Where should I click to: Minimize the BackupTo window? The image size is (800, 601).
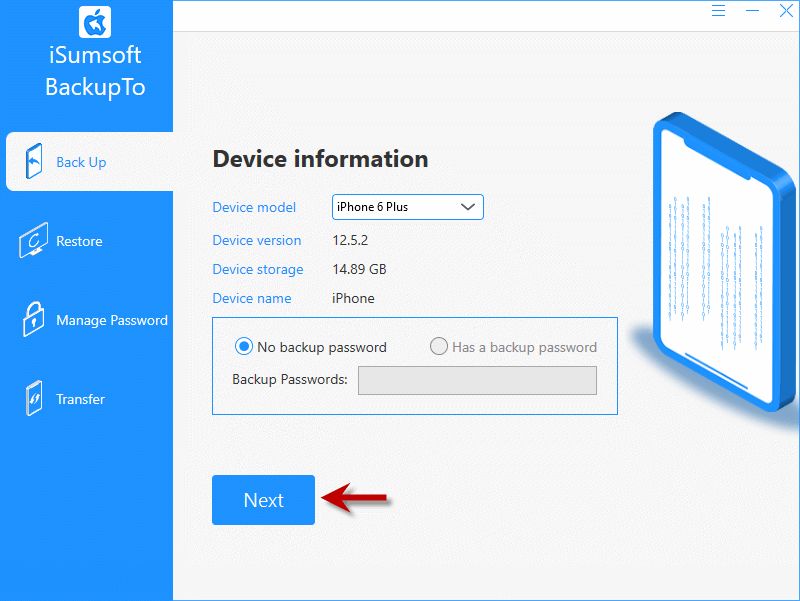point(752,10)
